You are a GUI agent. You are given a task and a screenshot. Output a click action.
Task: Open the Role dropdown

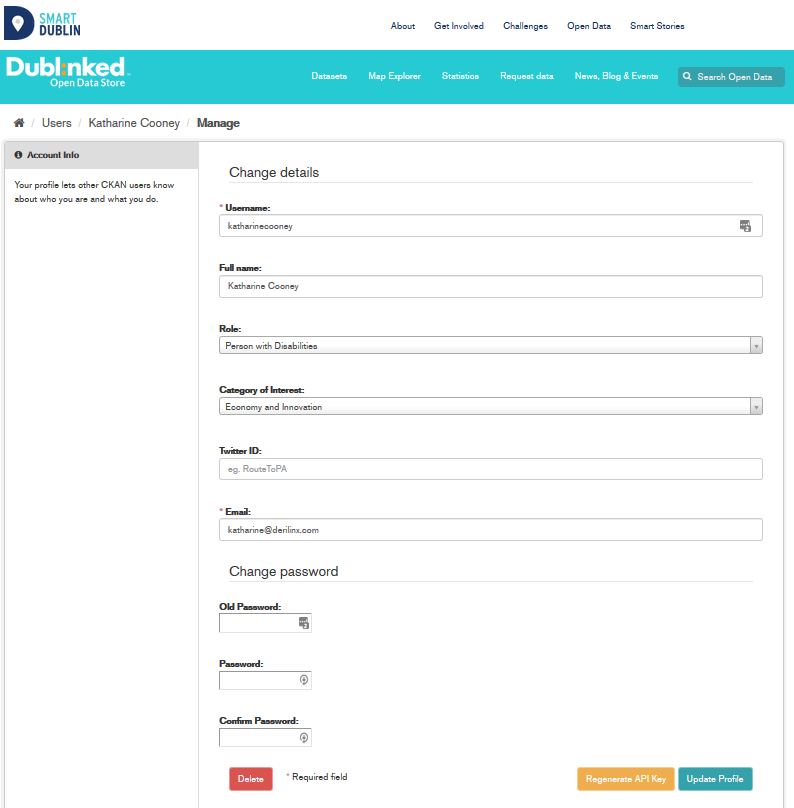tap(490, 346)
